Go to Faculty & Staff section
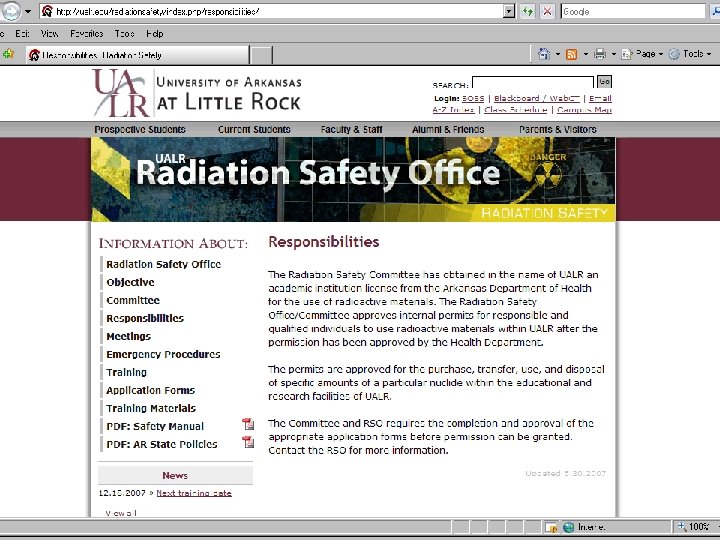Screen dimensions: 720x540 (351, 129)
